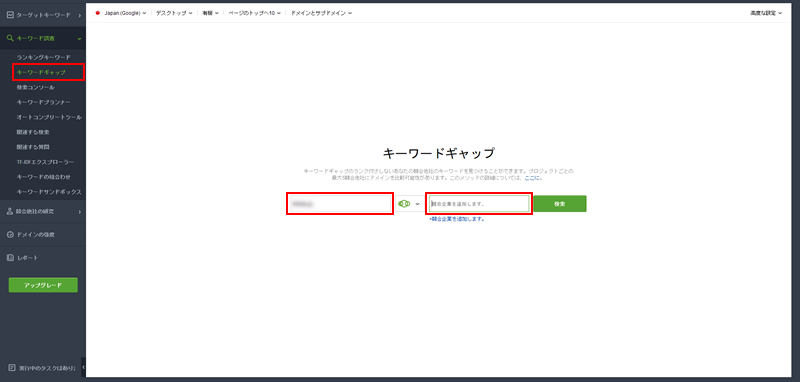Open 関連する質問 in the sidebar
Image resolution: width=800 pixels, height=382 pixels.
[33, 147]
